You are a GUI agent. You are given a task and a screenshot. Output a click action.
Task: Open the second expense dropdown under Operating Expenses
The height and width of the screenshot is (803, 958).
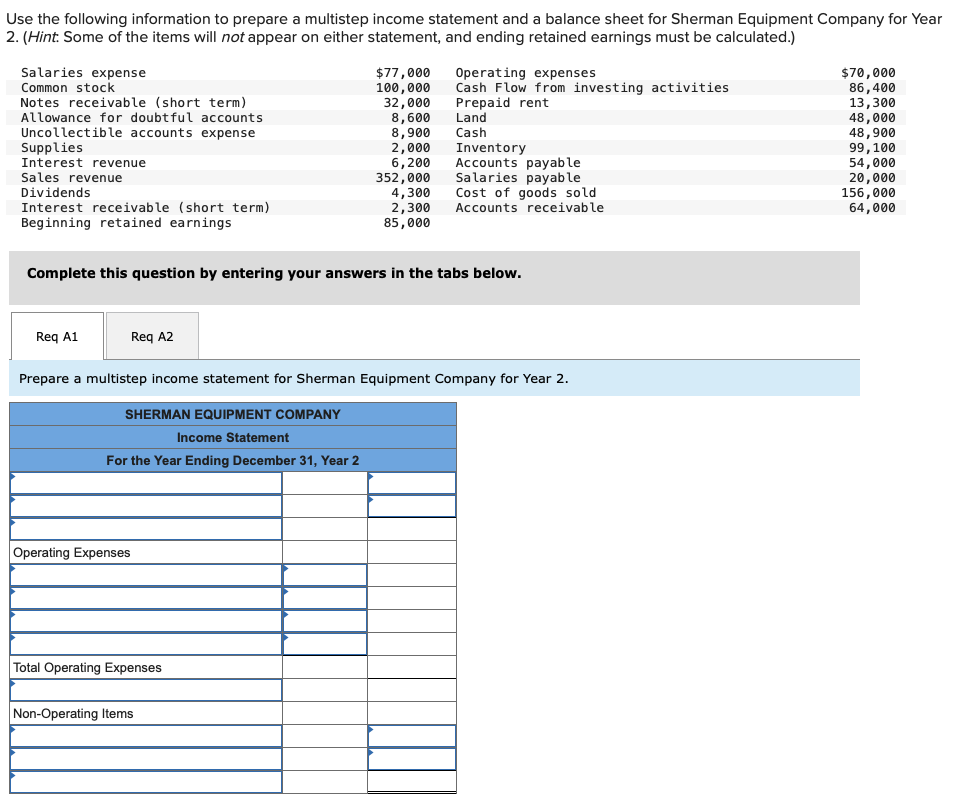[146, 597]
